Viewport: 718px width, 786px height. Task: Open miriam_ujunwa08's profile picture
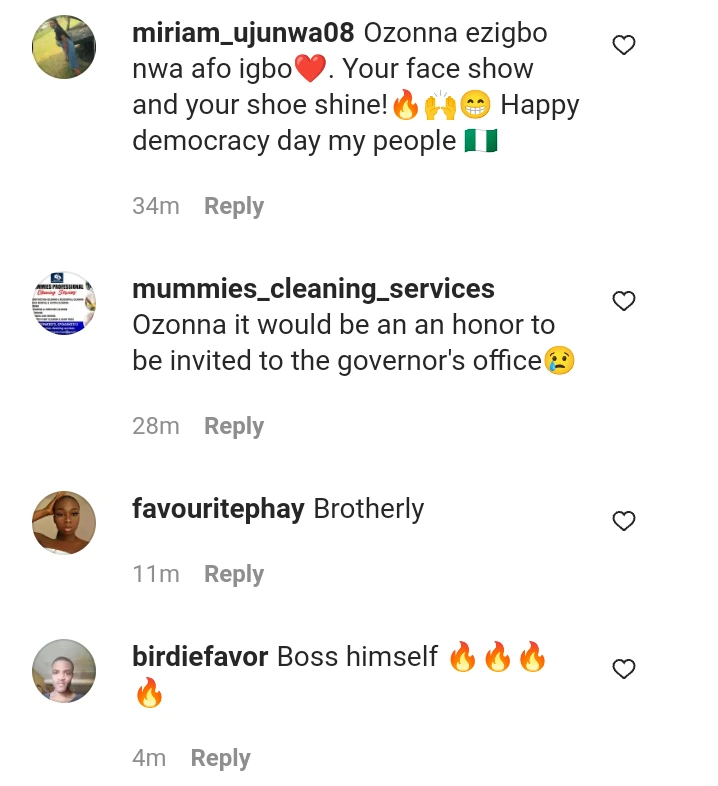(x=64, y=46)
